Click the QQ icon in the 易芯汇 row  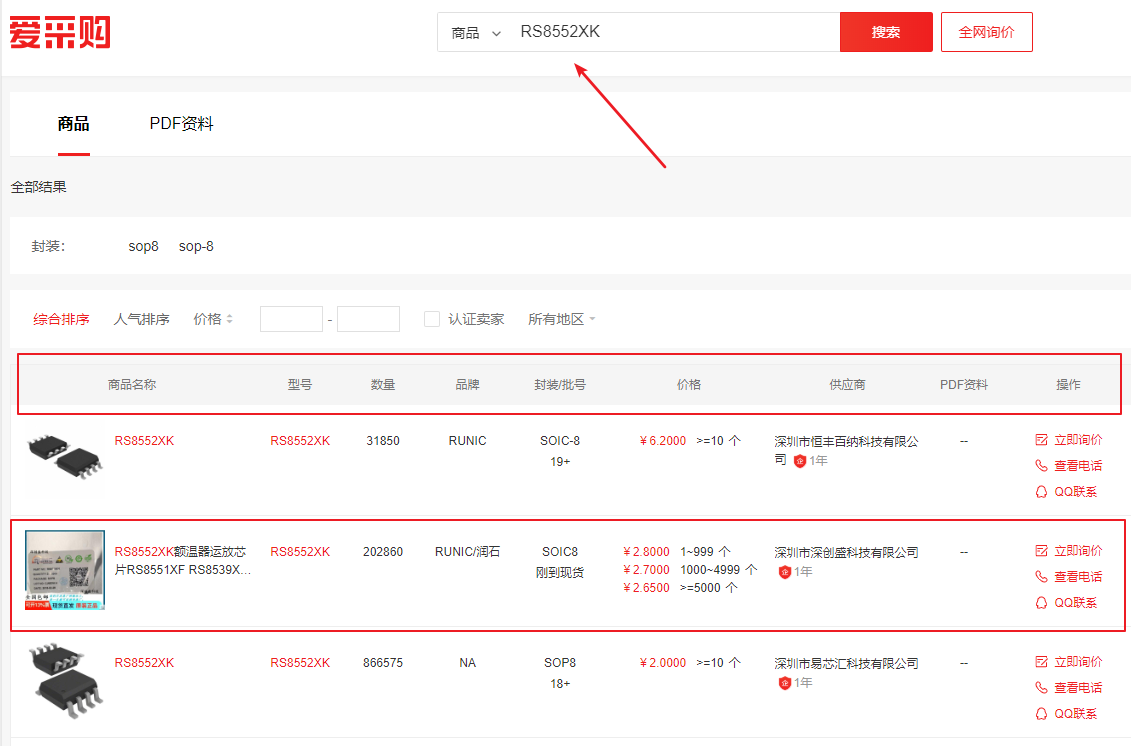click(x=1041, y=714)
